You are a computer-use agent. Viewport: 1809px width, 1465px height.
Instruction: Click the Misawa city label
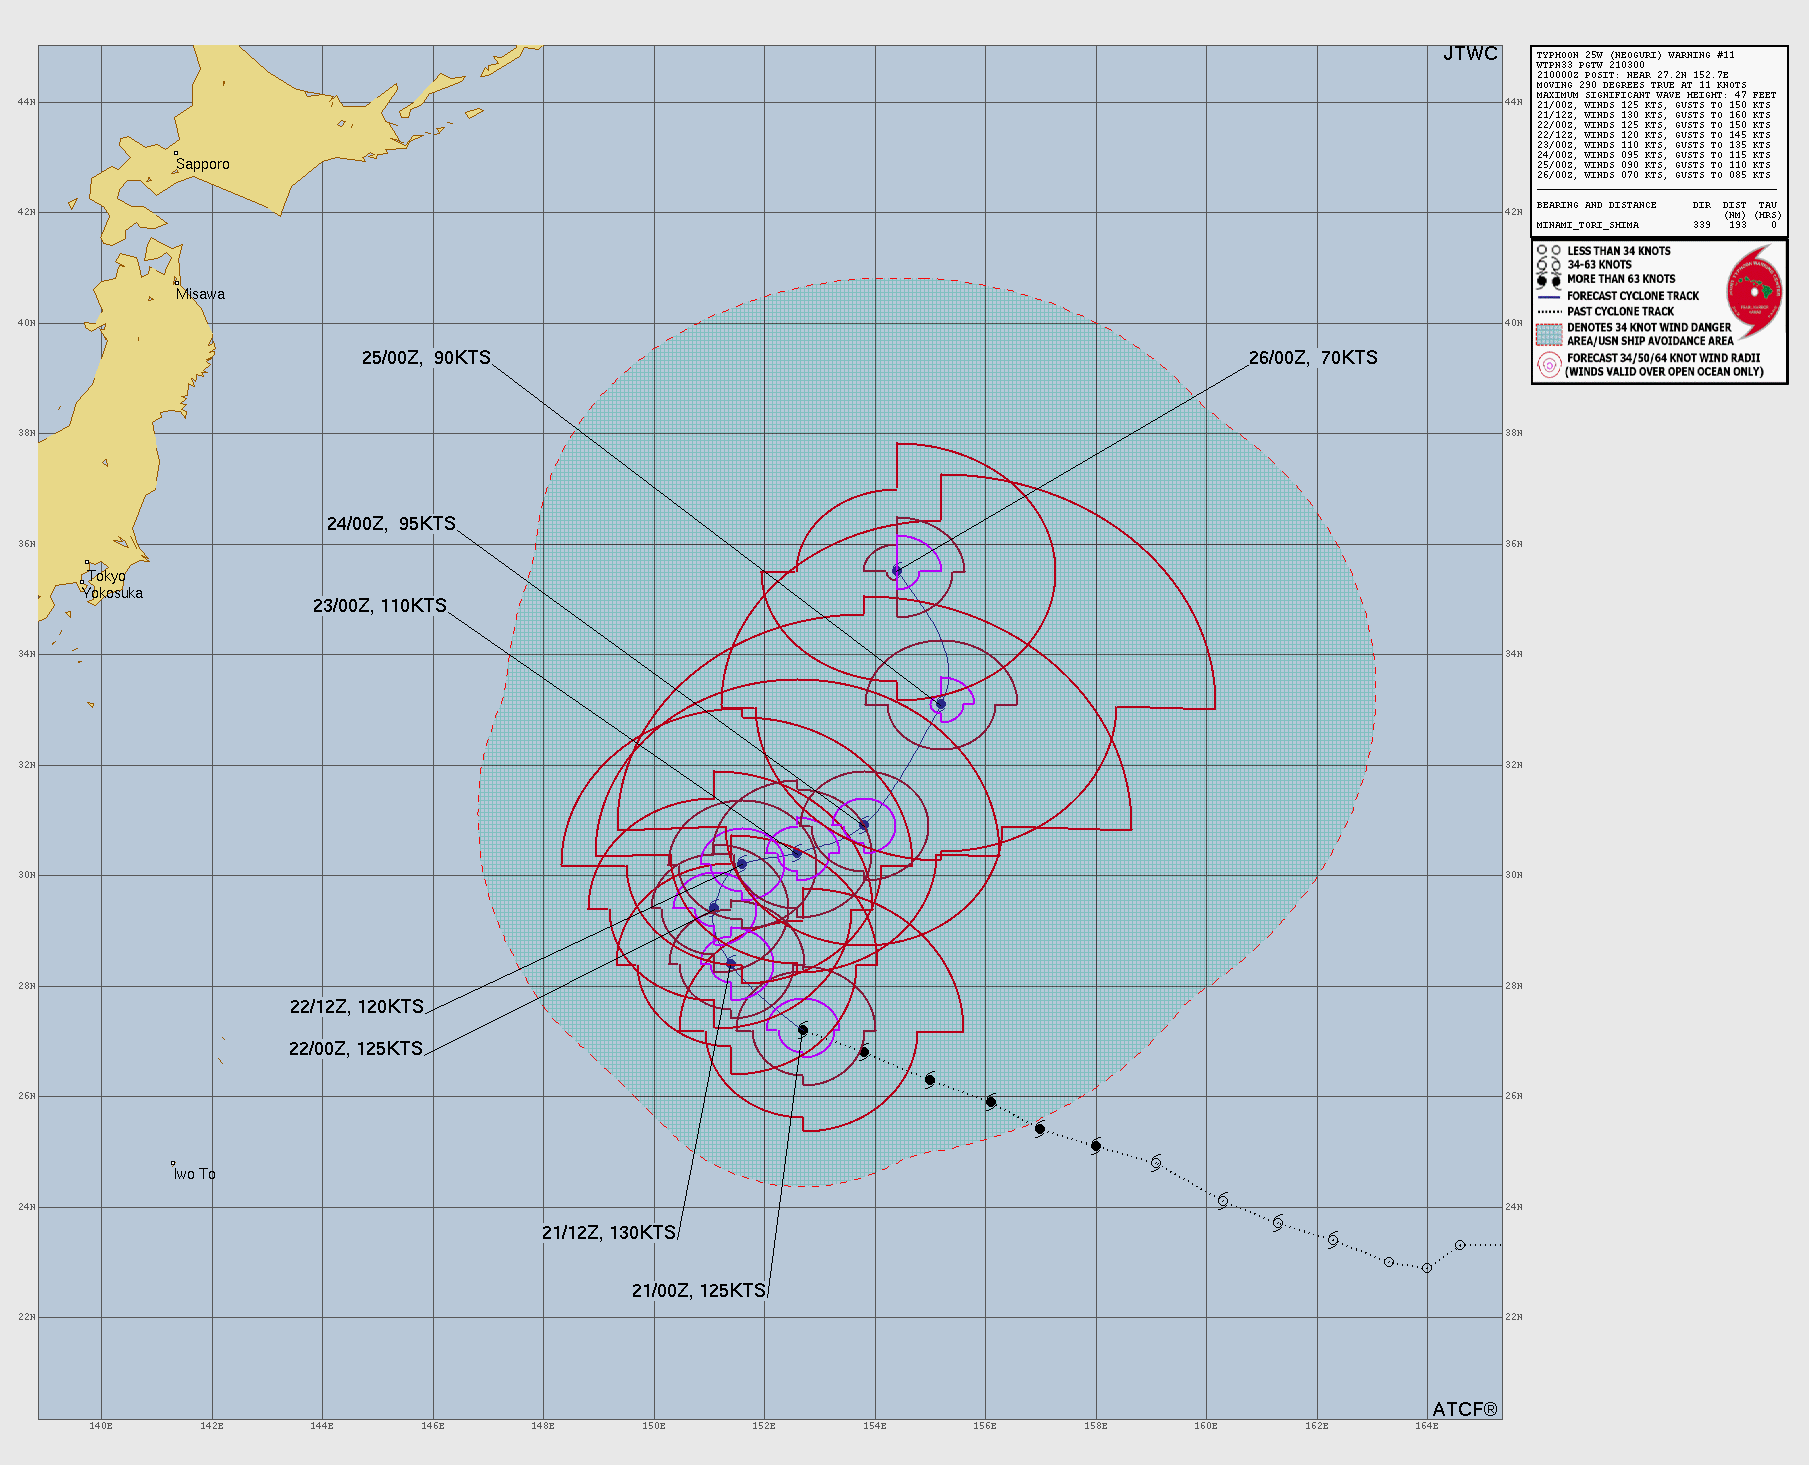click(x=200, y=294)
